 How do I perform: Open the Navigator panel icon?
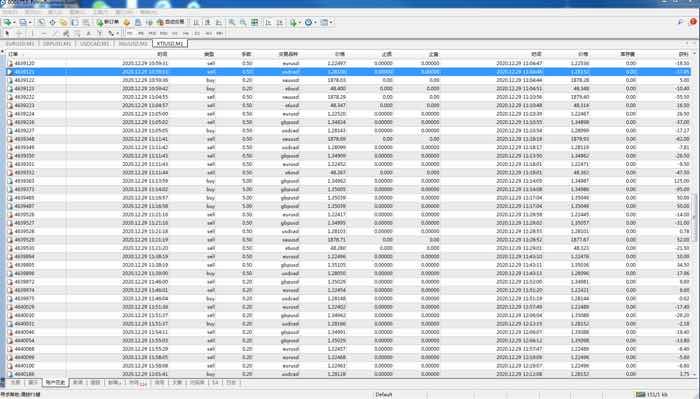[x=63, y=22]
